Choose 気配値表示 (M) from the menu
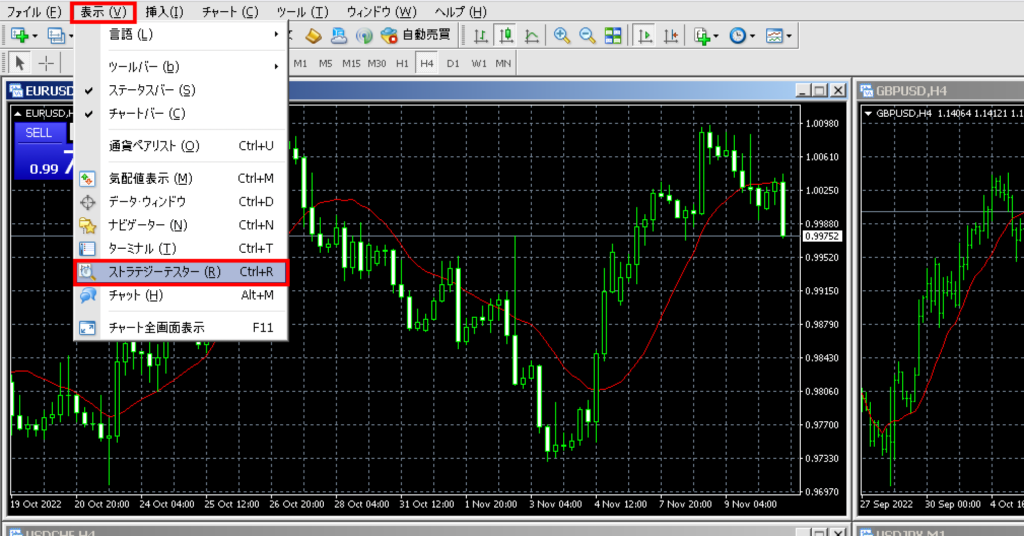 [x=180, y=178]
